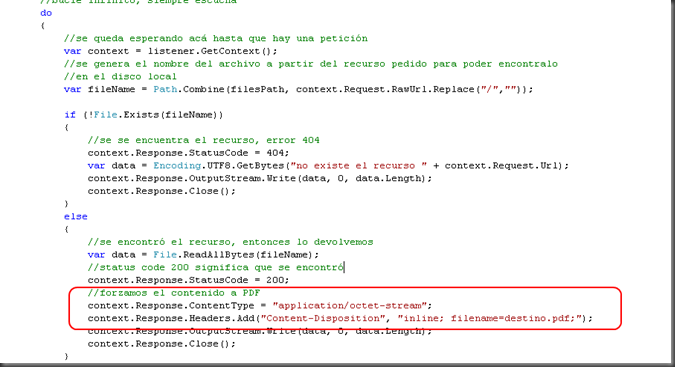Click comment 'se se encuentra el recurso, error 404'

click(x=204, y=140)
